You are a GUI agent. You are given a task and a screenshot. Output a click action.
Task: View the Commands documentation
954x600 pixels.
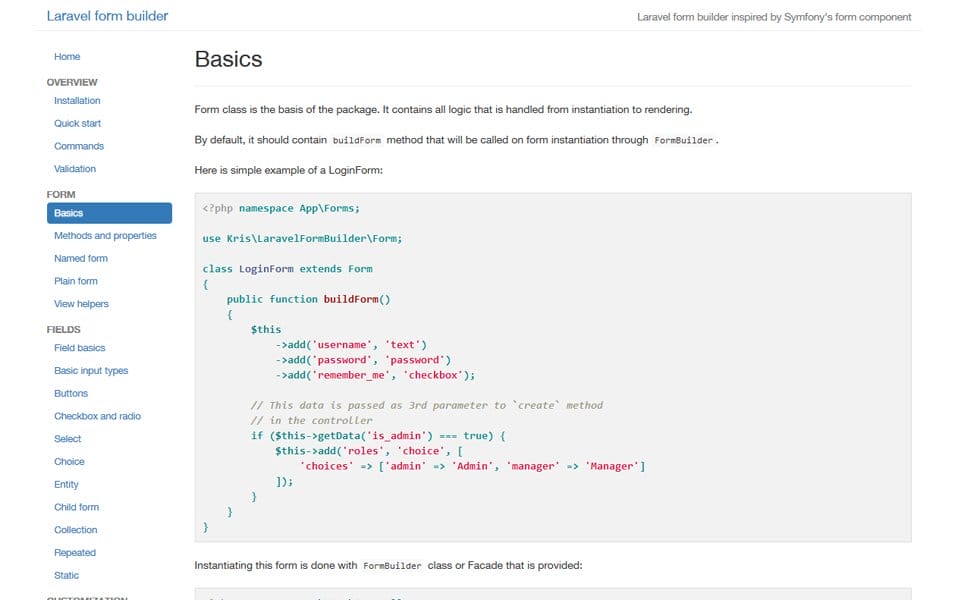79,146
